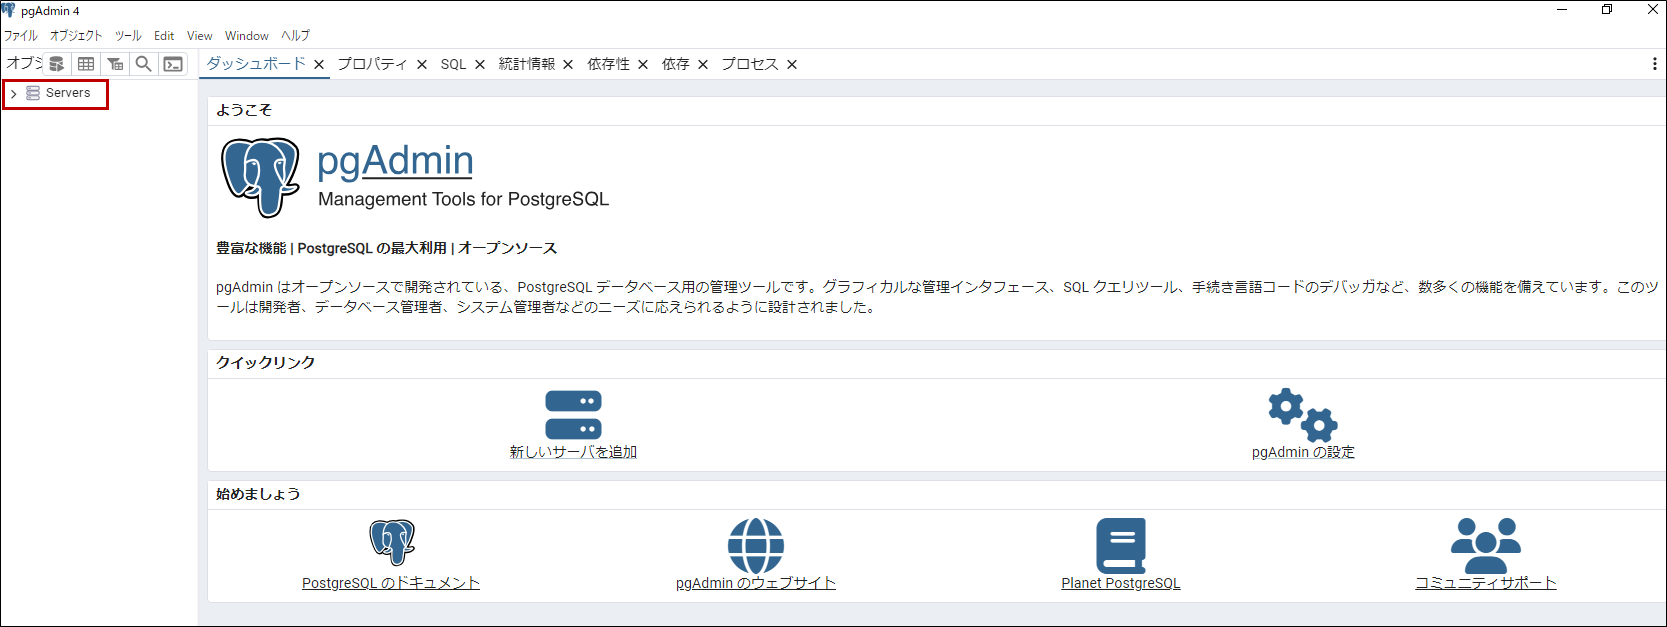The height and width of the screenshot is (627, 1667).
Task: Open the コミュニティサポート link
Action: pos(1486,583)
